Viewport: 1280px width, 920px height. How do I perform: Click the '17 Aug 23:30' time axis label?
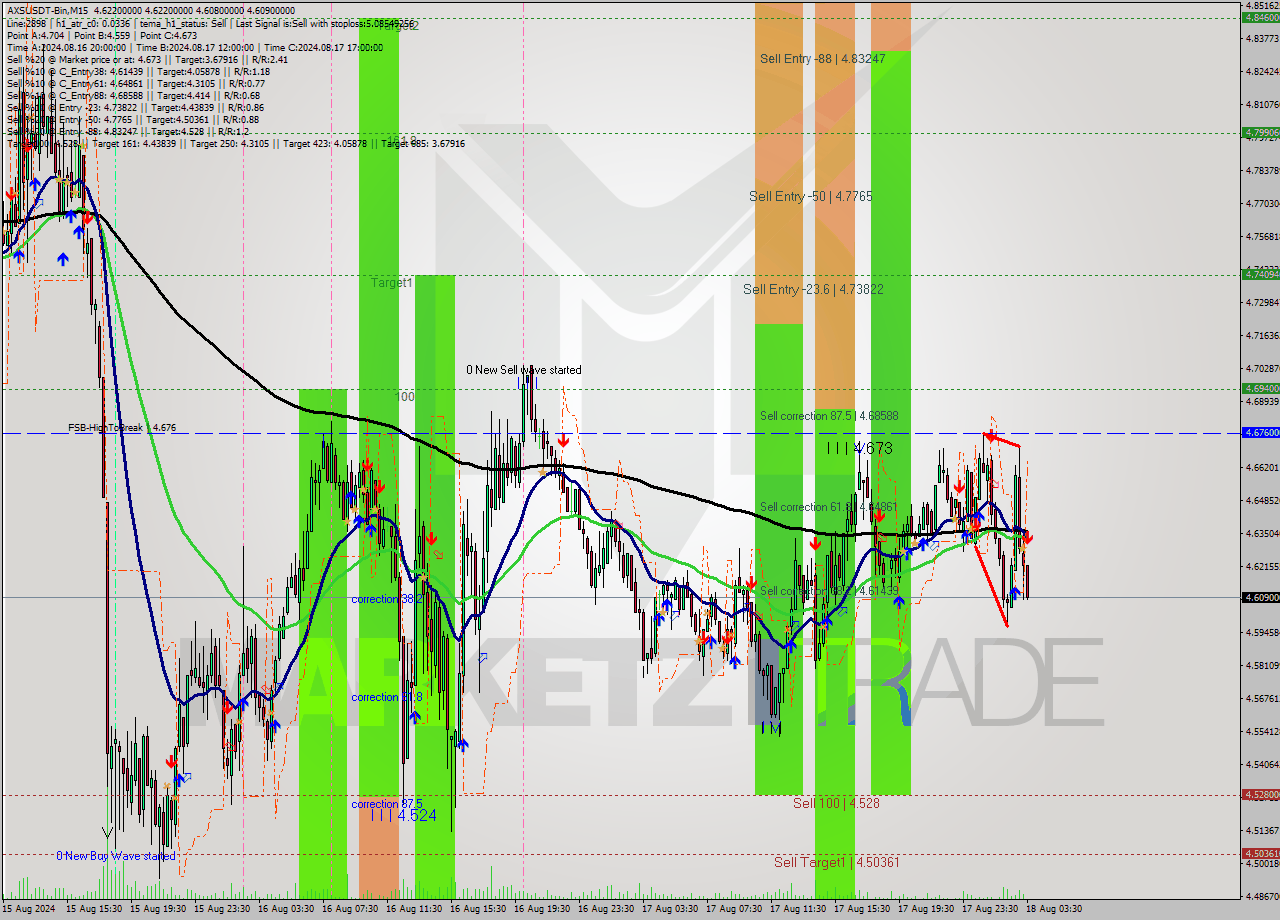point(990,909)
